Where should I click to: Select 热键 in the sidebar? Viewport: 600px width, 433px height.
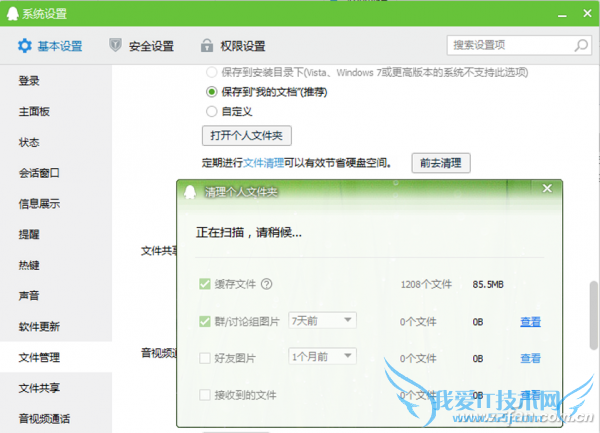tap(56, 265)
